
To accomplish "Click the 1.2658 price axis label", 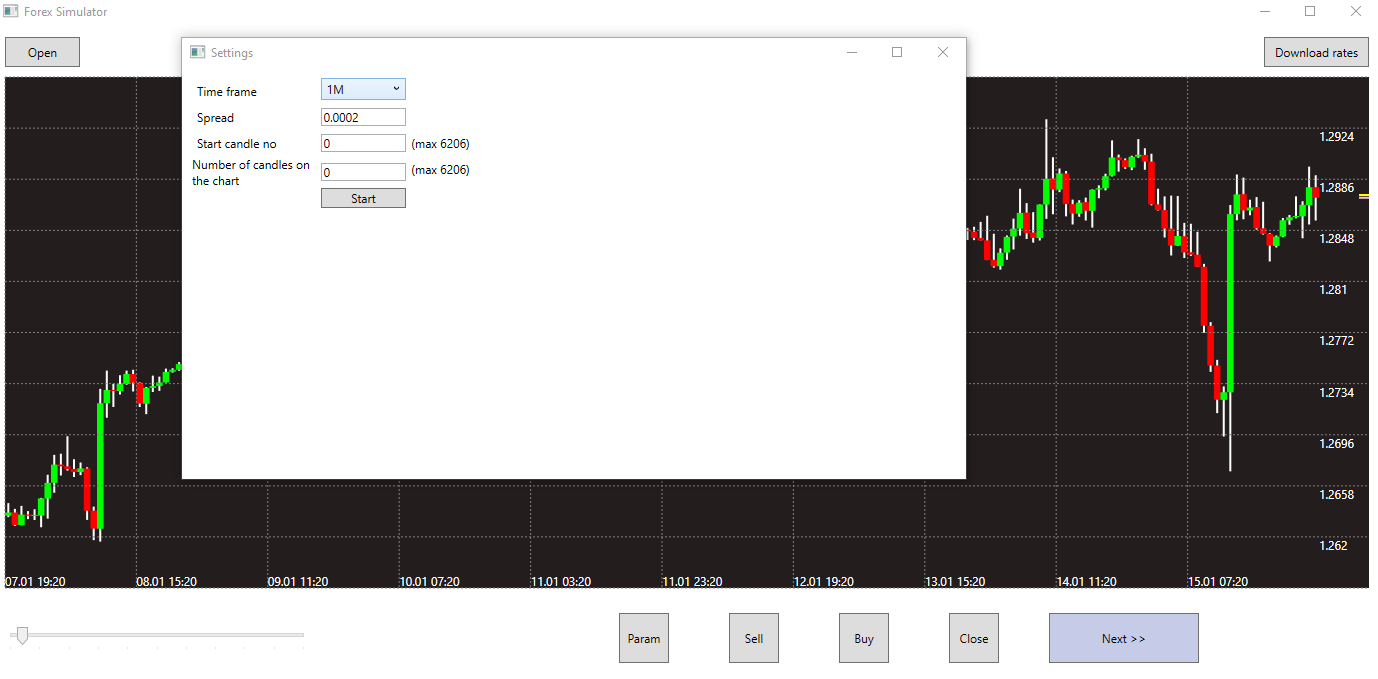I will [1337, 494].
